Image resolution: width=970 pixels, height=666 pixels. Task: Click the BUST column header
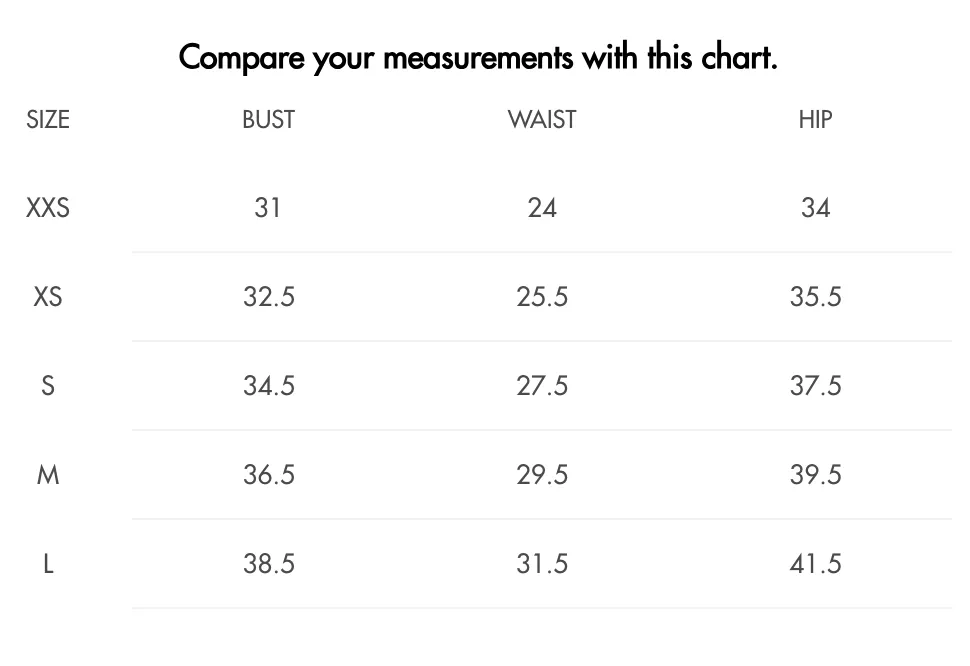pyautogui.click(x=268, y=119)
